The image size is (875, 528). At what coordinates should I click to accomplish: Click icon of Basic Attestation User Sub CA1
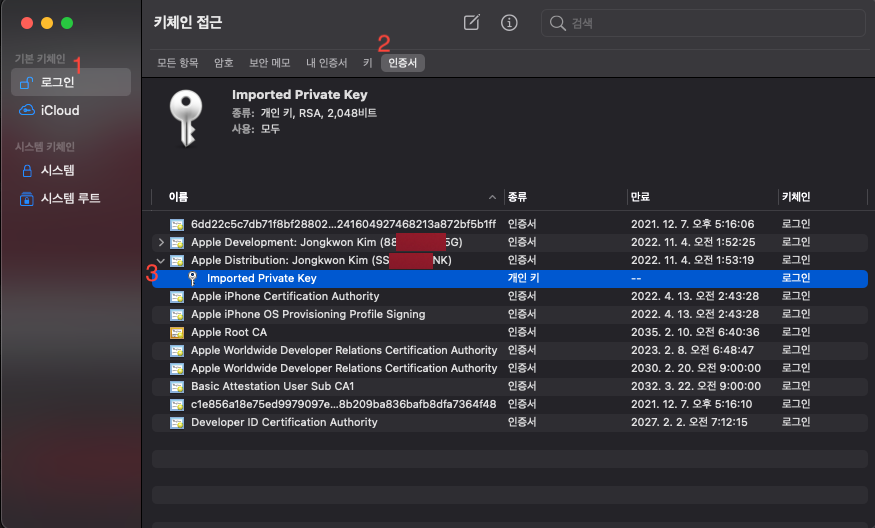(177, 386)
